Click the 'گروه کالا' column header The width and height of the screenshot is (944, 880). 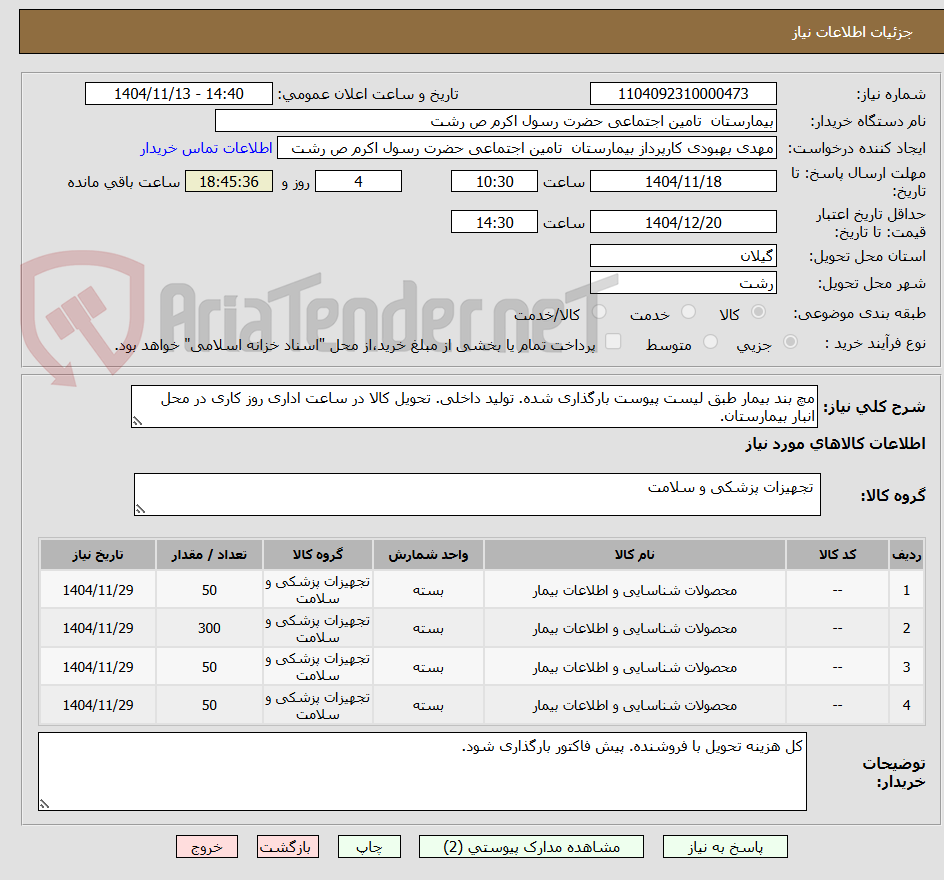click(318, 554)
